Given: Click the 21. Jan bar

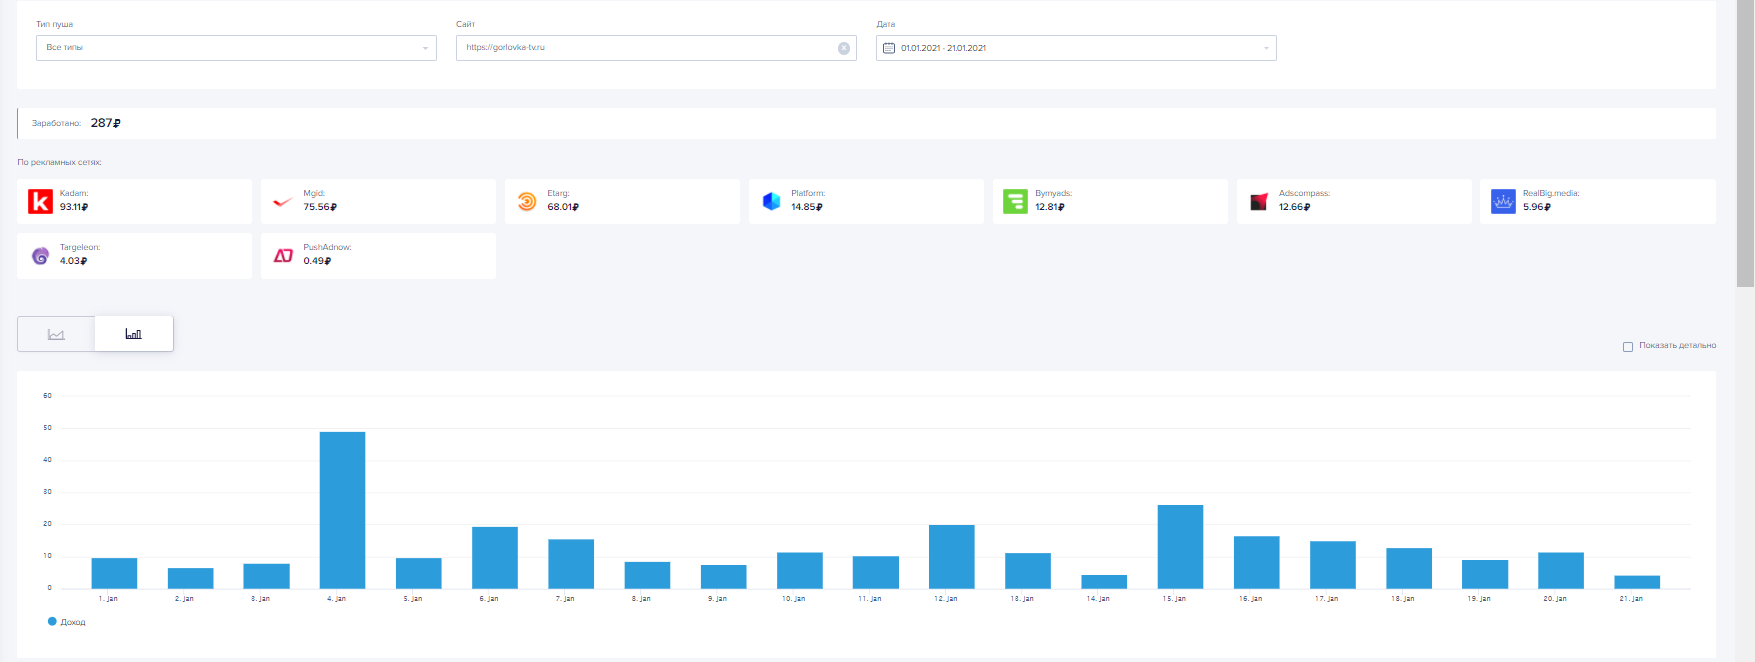Looking at the screenshot, I should pos(1637,582).
